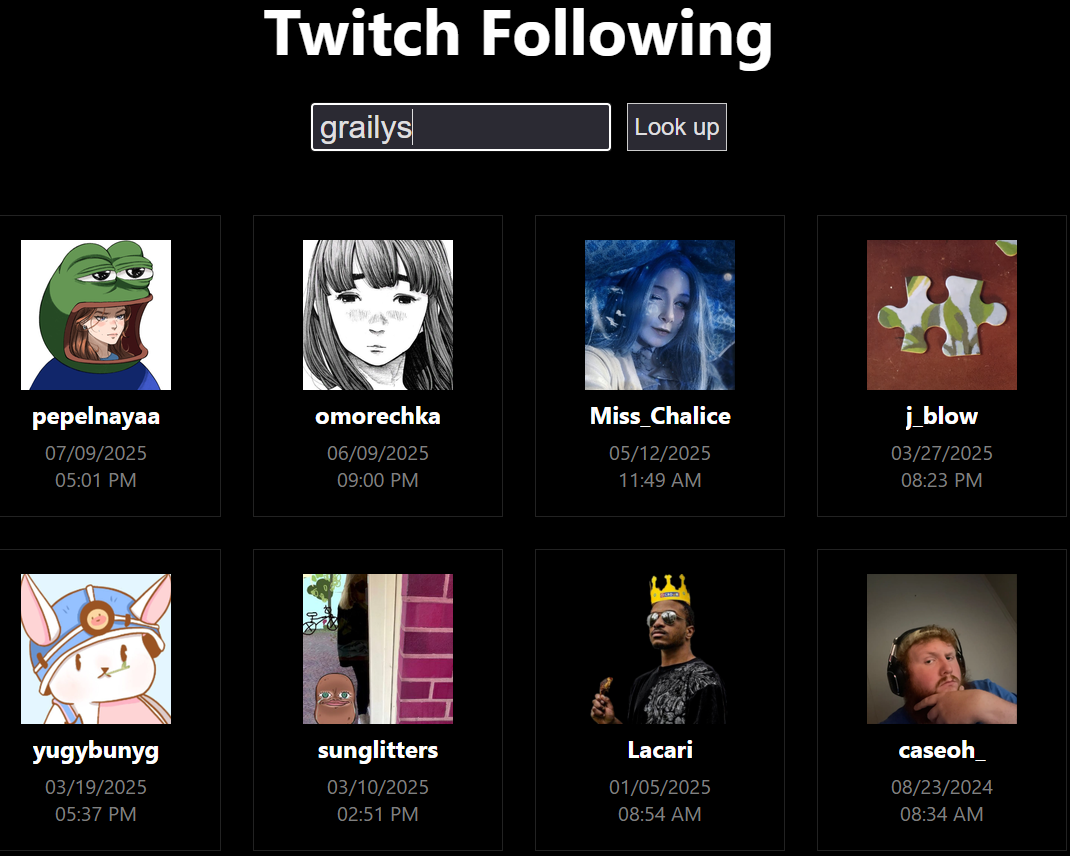
Task: Select Lacari's crowned man avatar
Action: click(x=660, y=648)
